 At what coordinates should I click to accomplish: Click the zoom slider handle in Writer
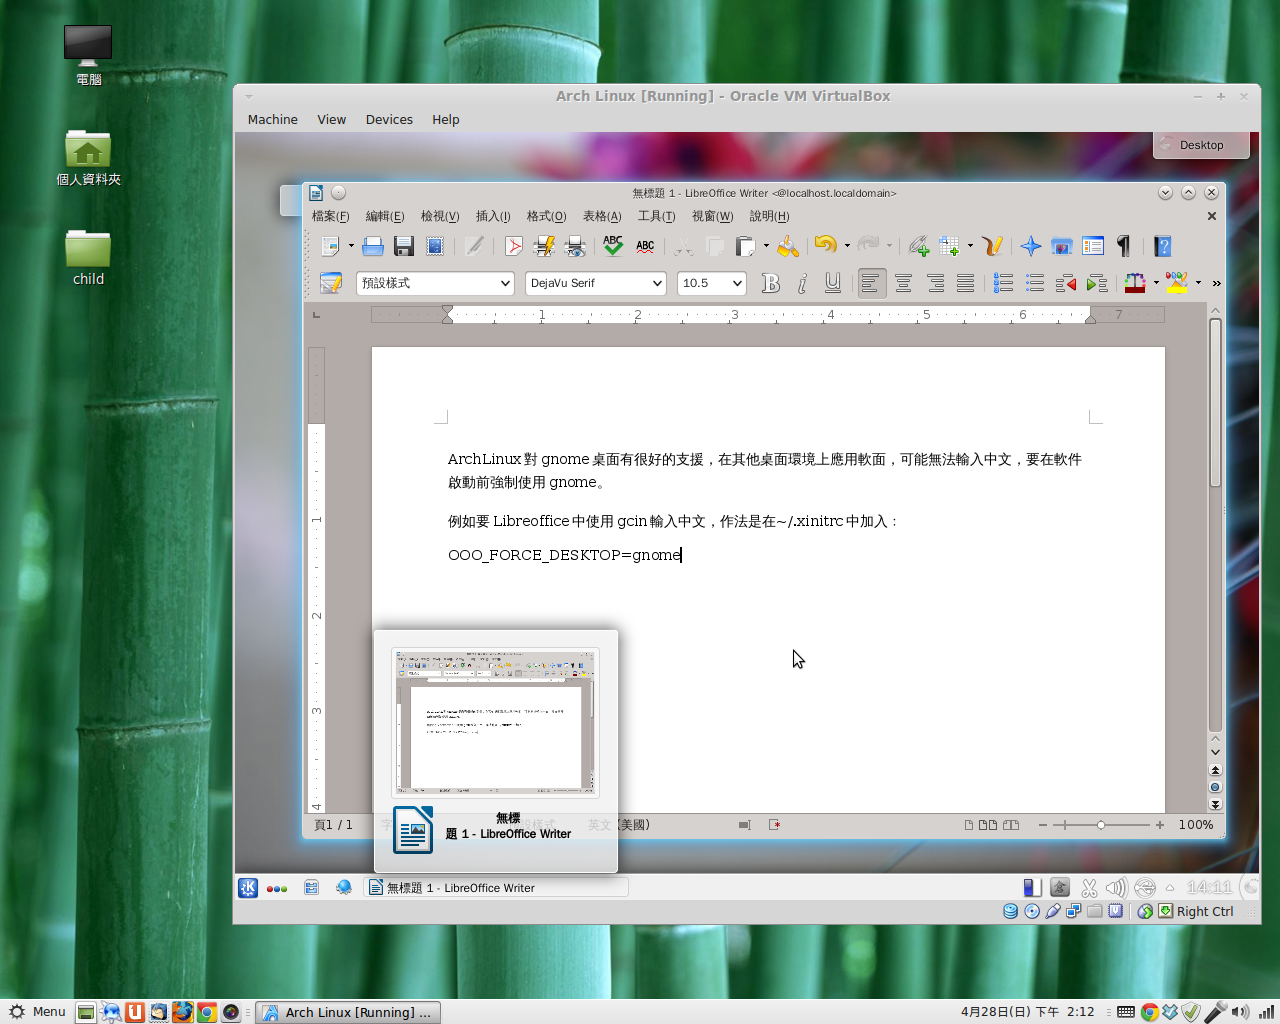[1101, 825]
